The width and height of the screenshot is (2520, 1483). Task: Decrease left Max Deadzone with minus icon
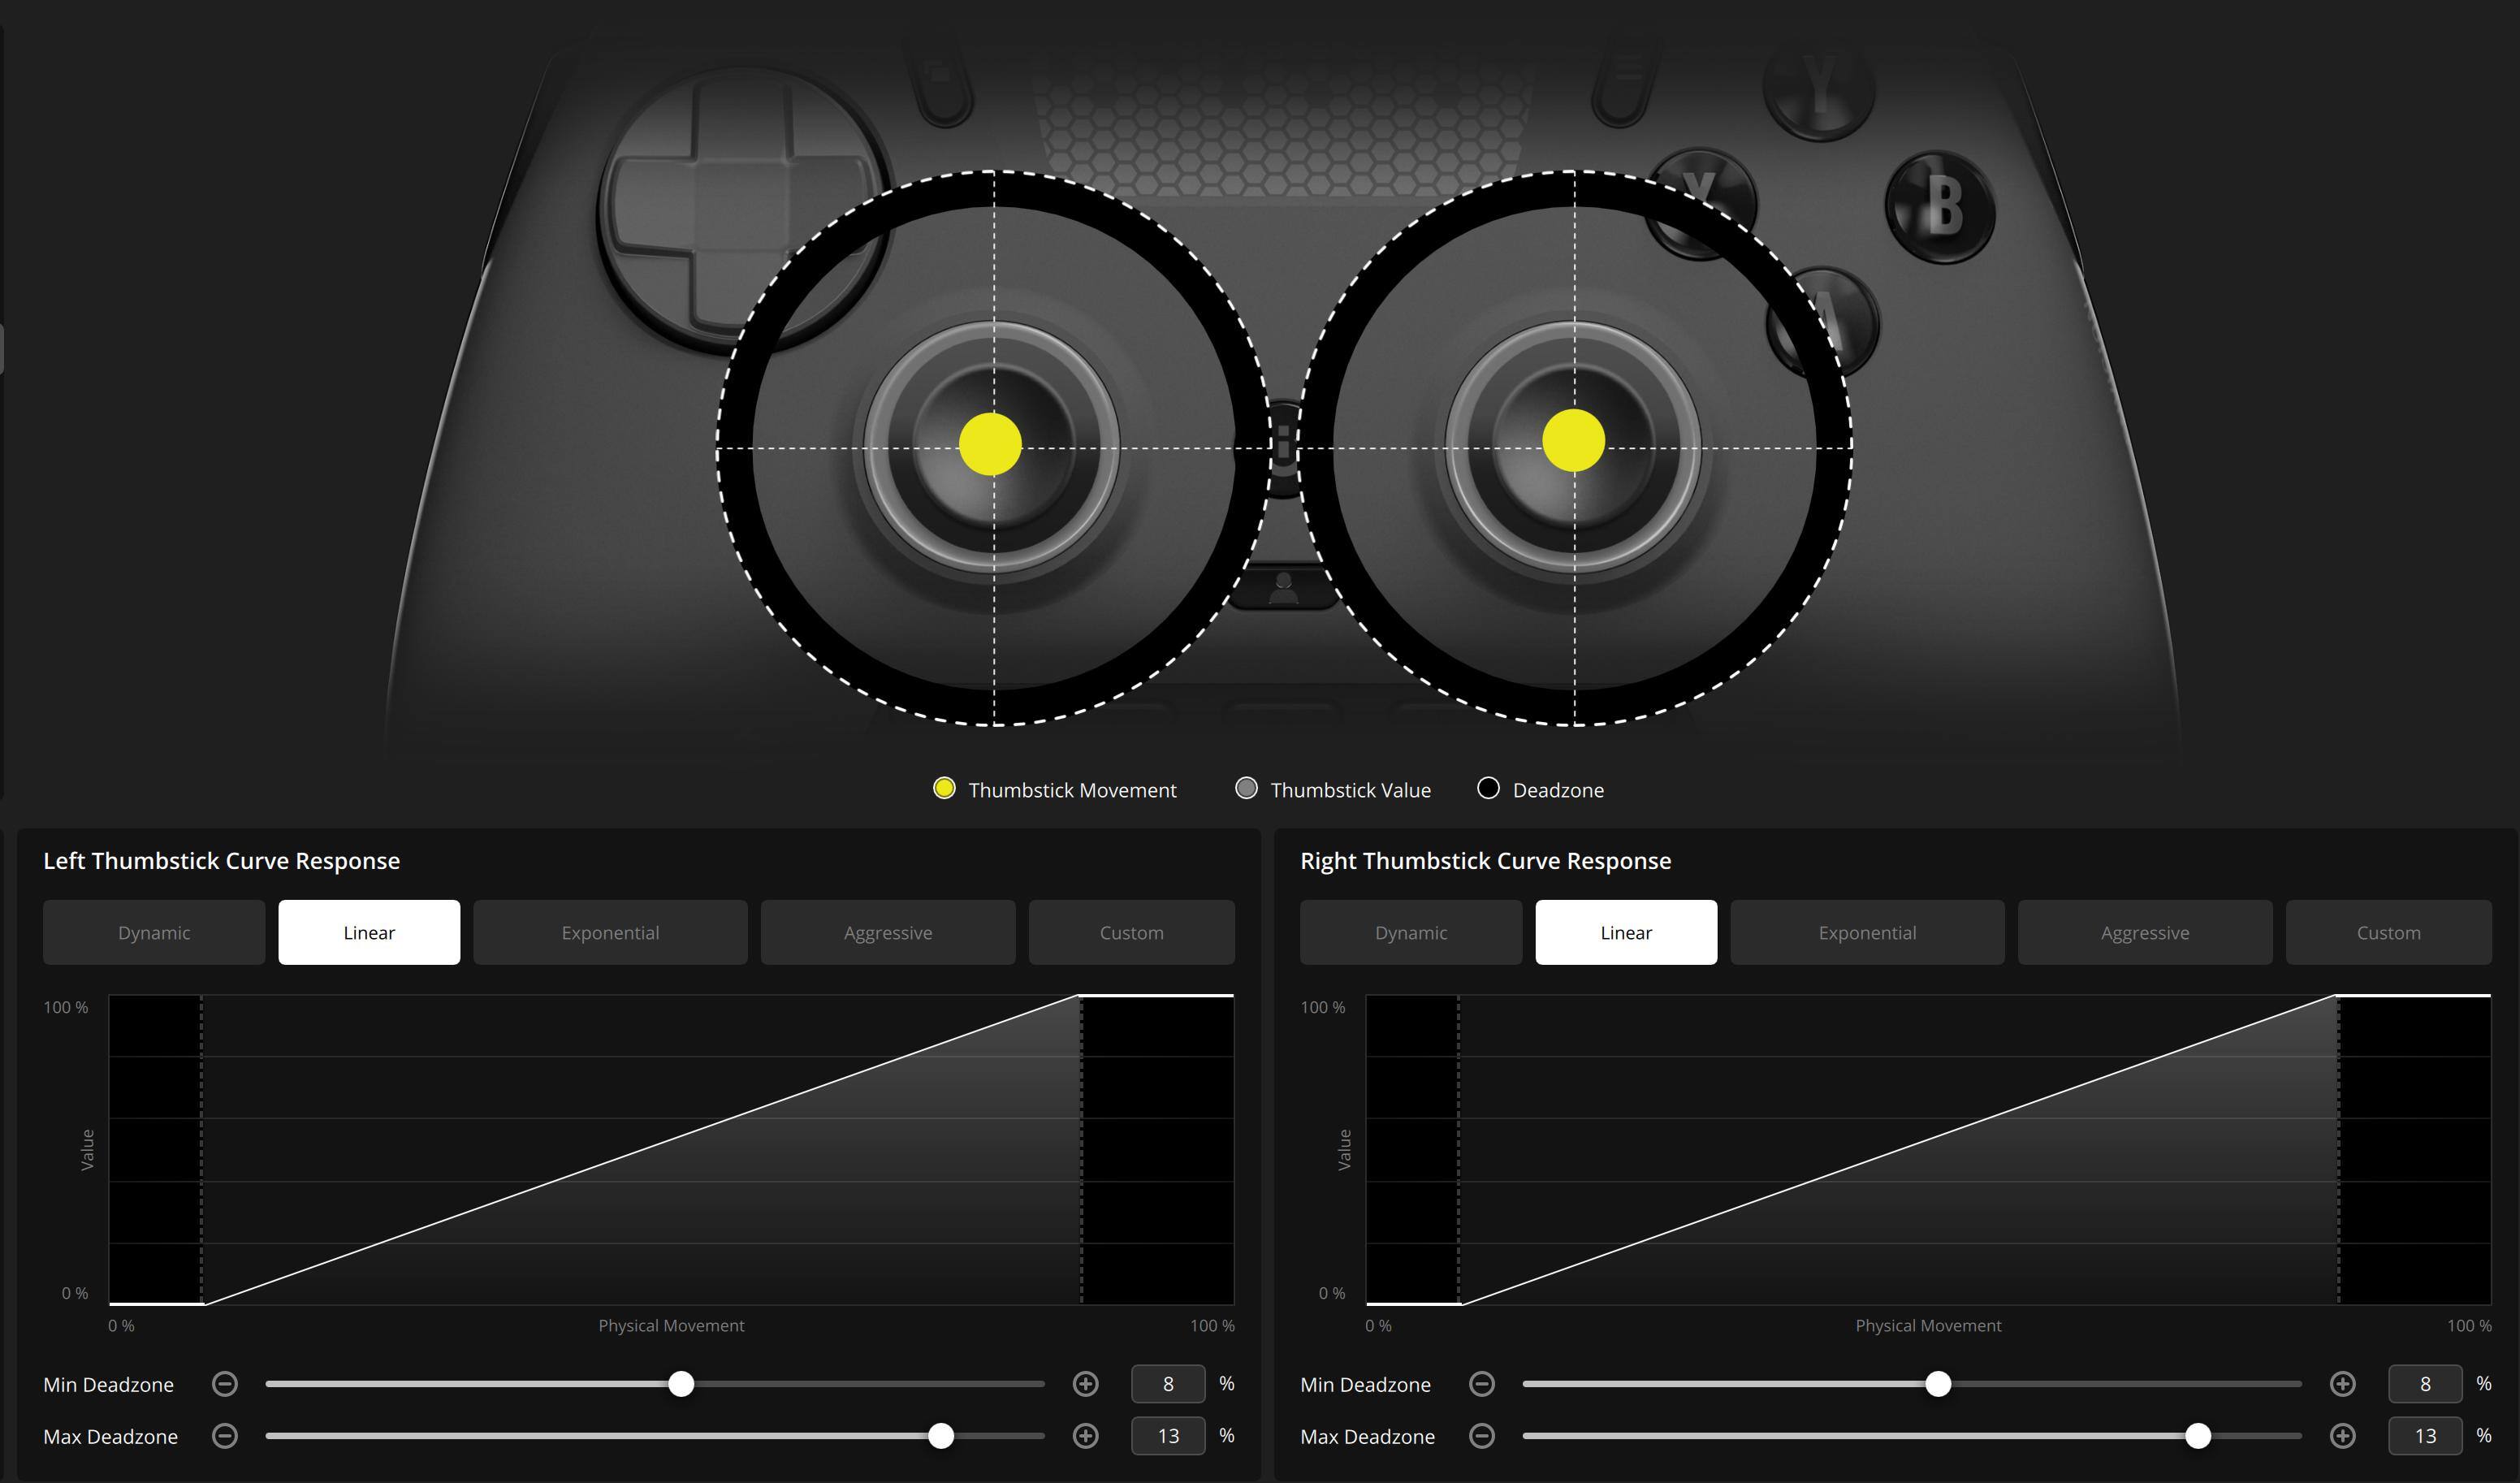pos(225,1436)
